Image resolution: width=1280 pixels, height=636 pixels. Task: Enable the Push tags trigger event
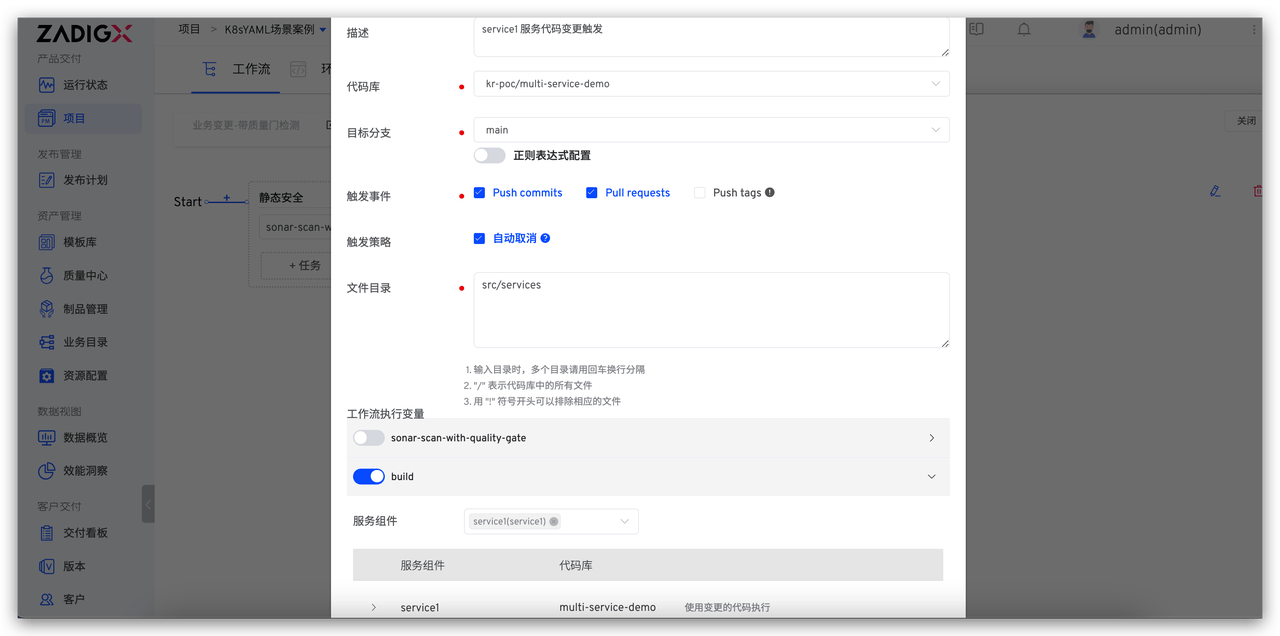pyautogui.click(x=697, y=192)
